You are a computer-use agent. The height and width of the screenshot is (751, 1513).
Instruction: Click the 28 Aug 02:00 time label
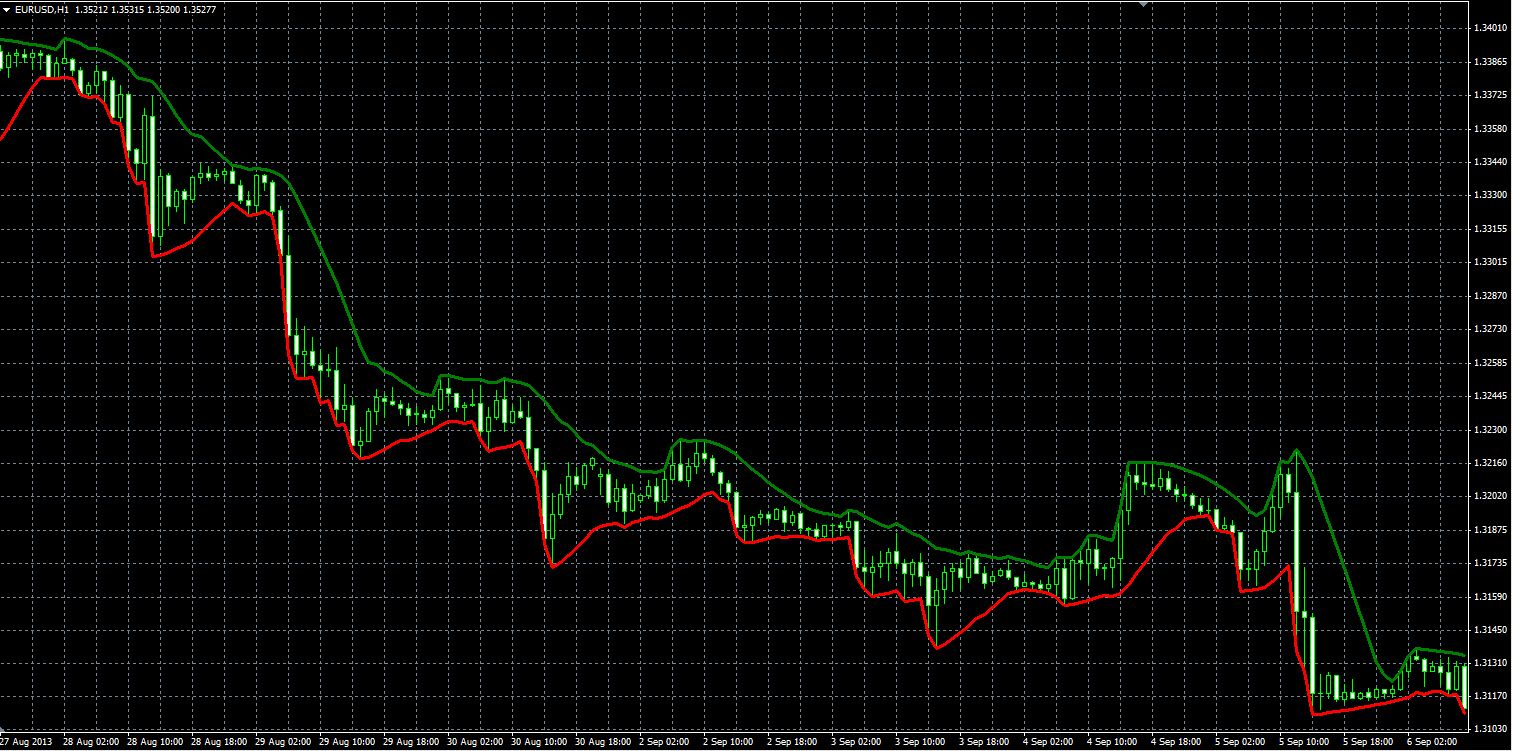90,743
